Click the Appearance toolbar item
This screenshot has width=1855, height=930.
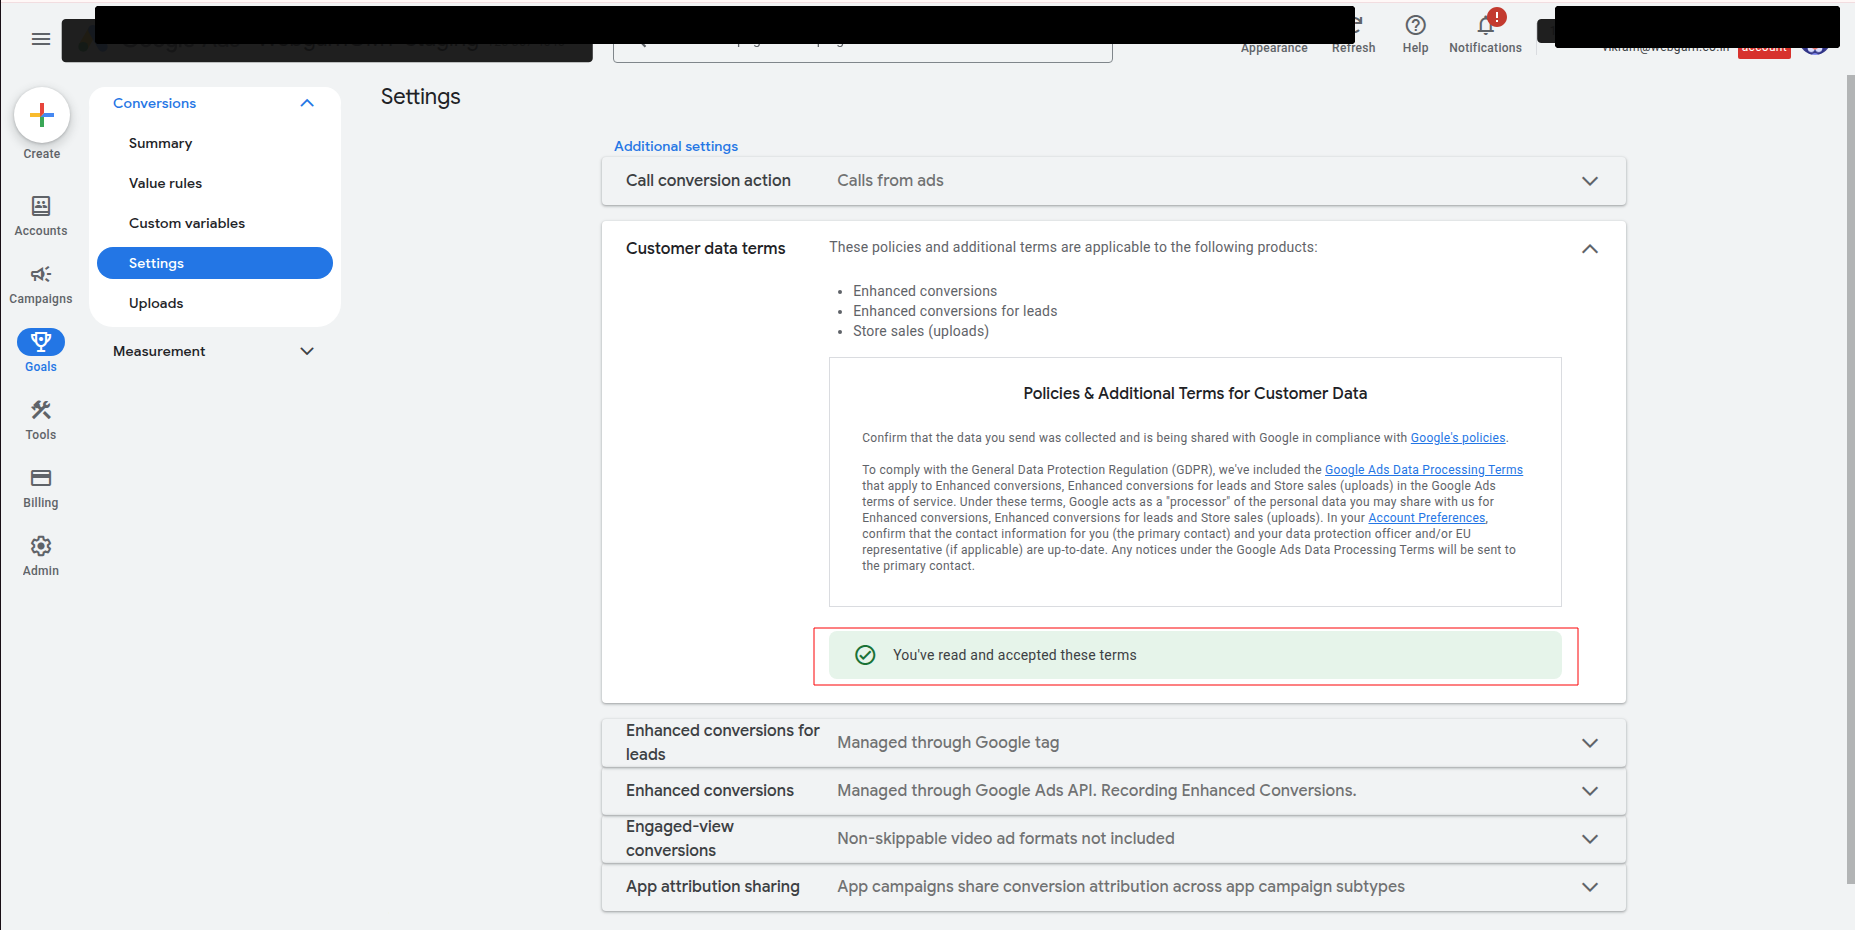[x=1274, y=47]
